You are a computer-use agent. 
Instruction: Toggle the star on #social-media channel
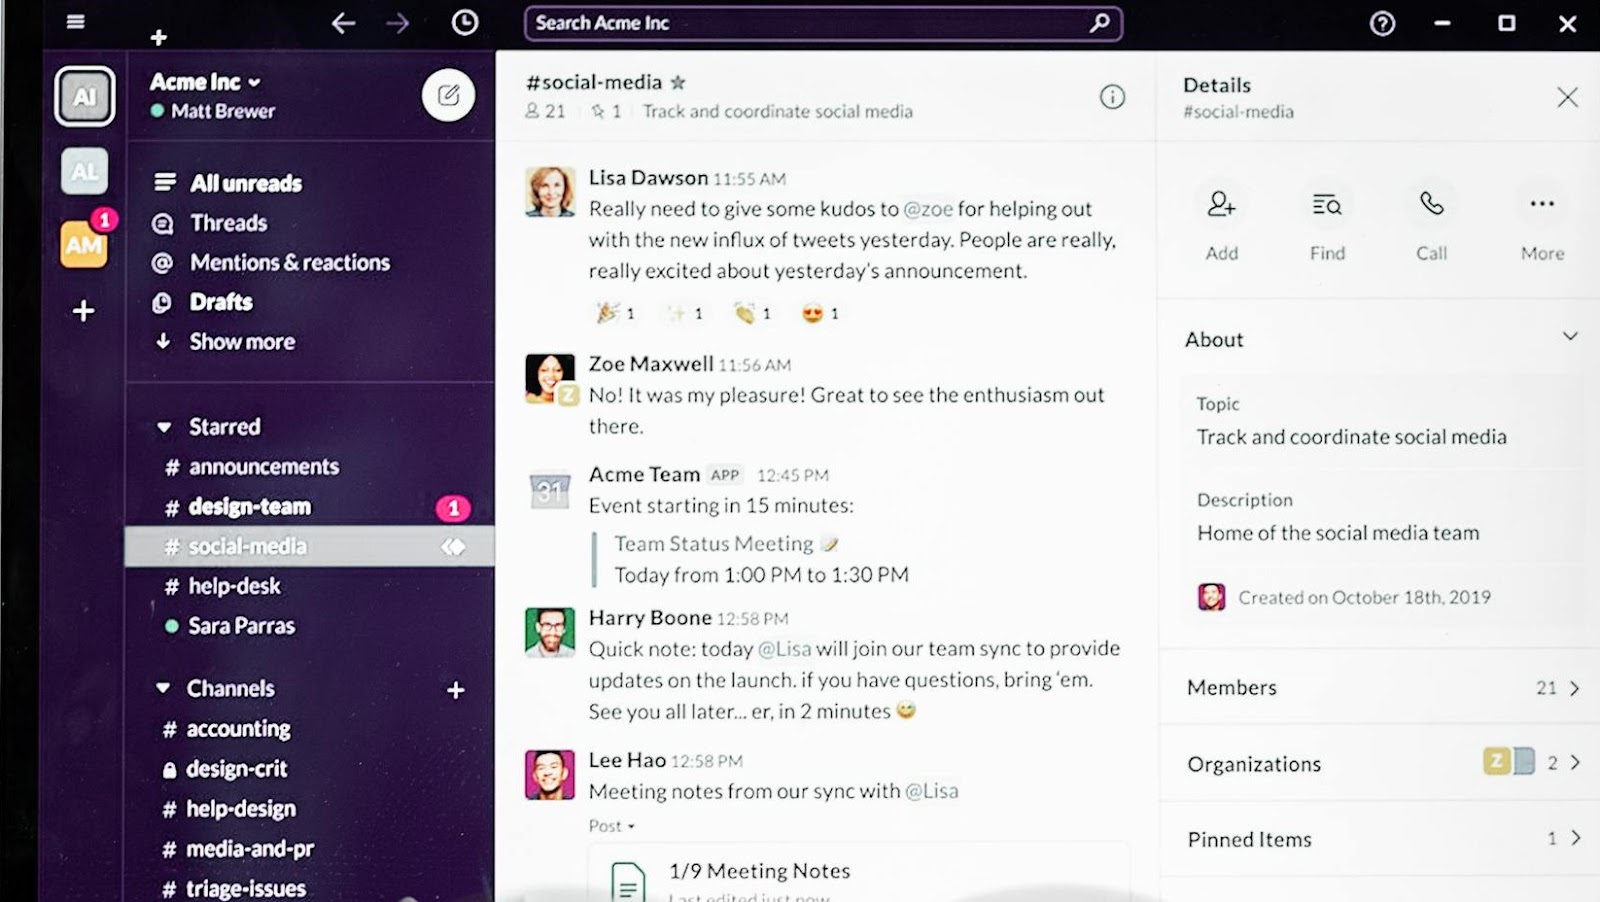point(677,82)
